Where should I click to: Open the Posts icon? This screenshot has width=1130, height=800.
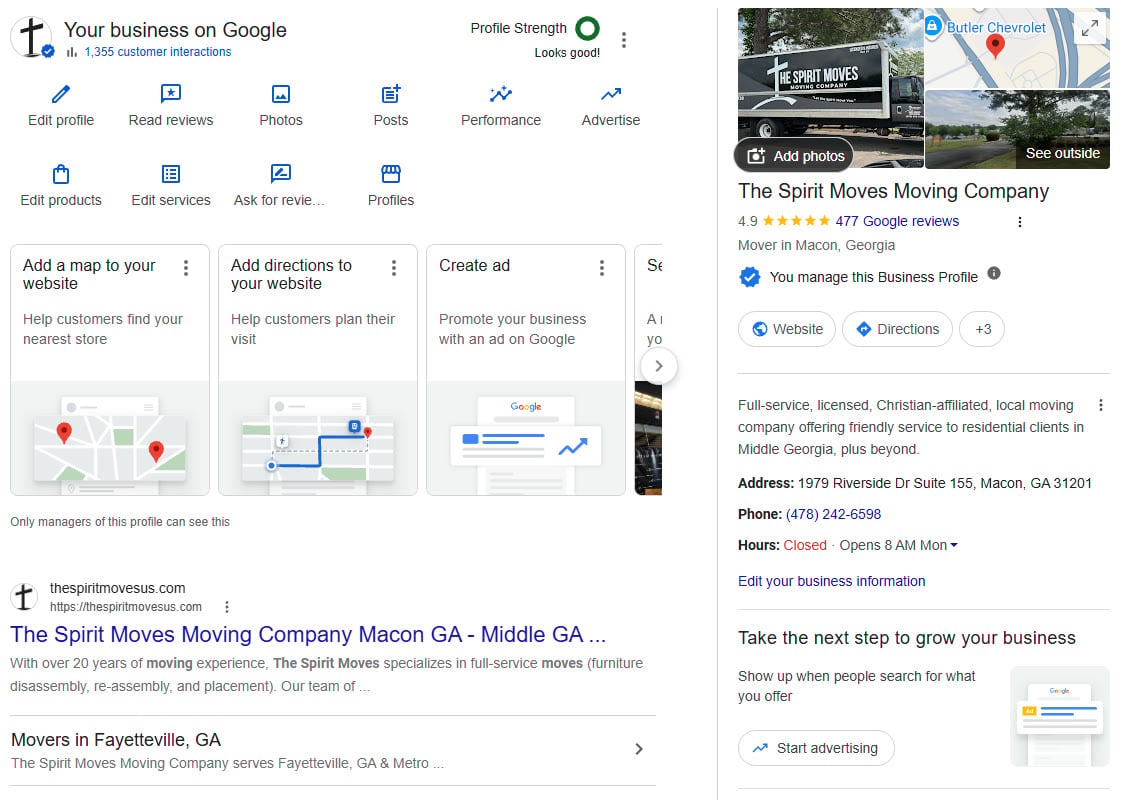coord(391,94)
